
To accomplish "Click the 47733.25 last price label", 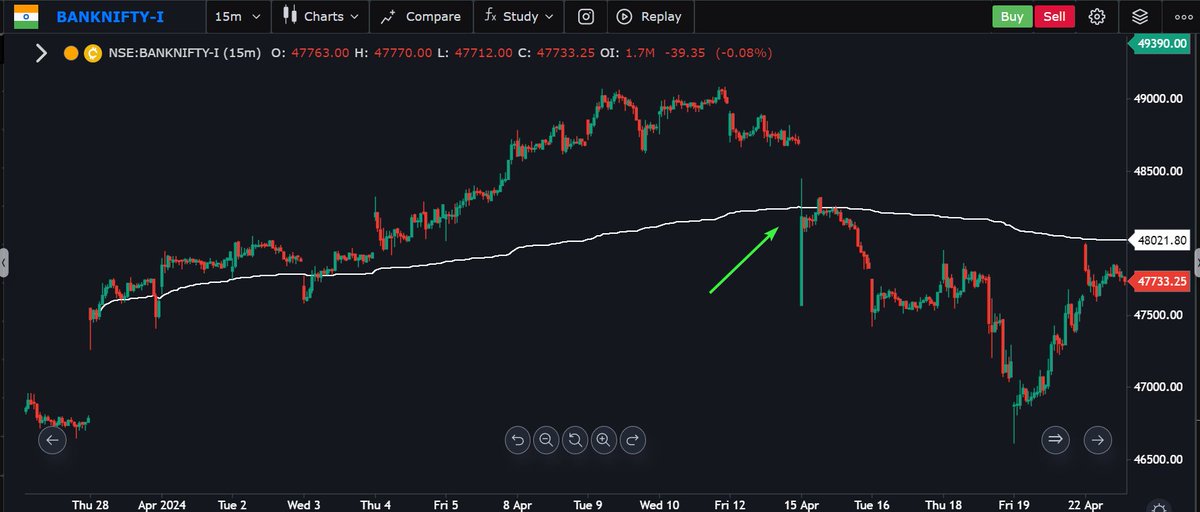I will (x=1162, y=282).
